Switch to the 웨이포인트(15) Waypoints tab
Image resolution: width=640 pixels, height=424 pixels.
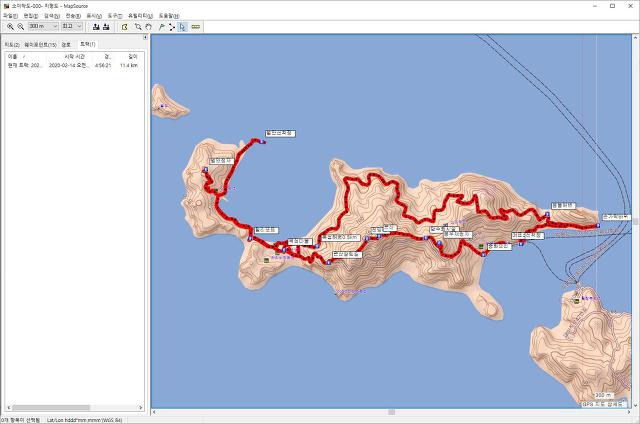(x=40, y=44)
